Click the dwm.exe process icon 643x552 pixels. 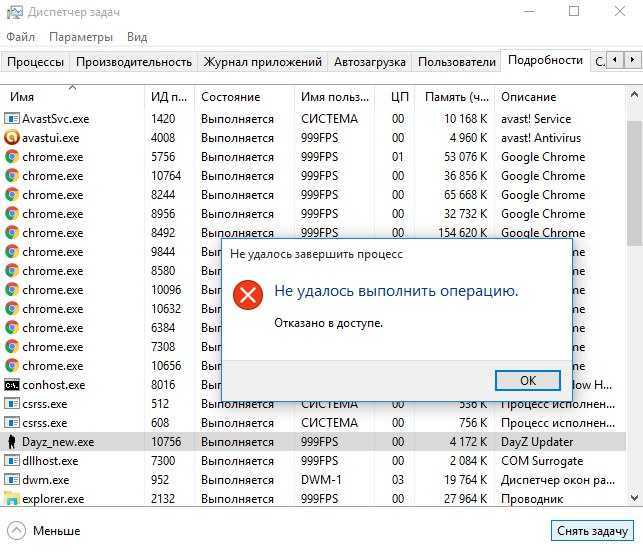pos(11,480)
